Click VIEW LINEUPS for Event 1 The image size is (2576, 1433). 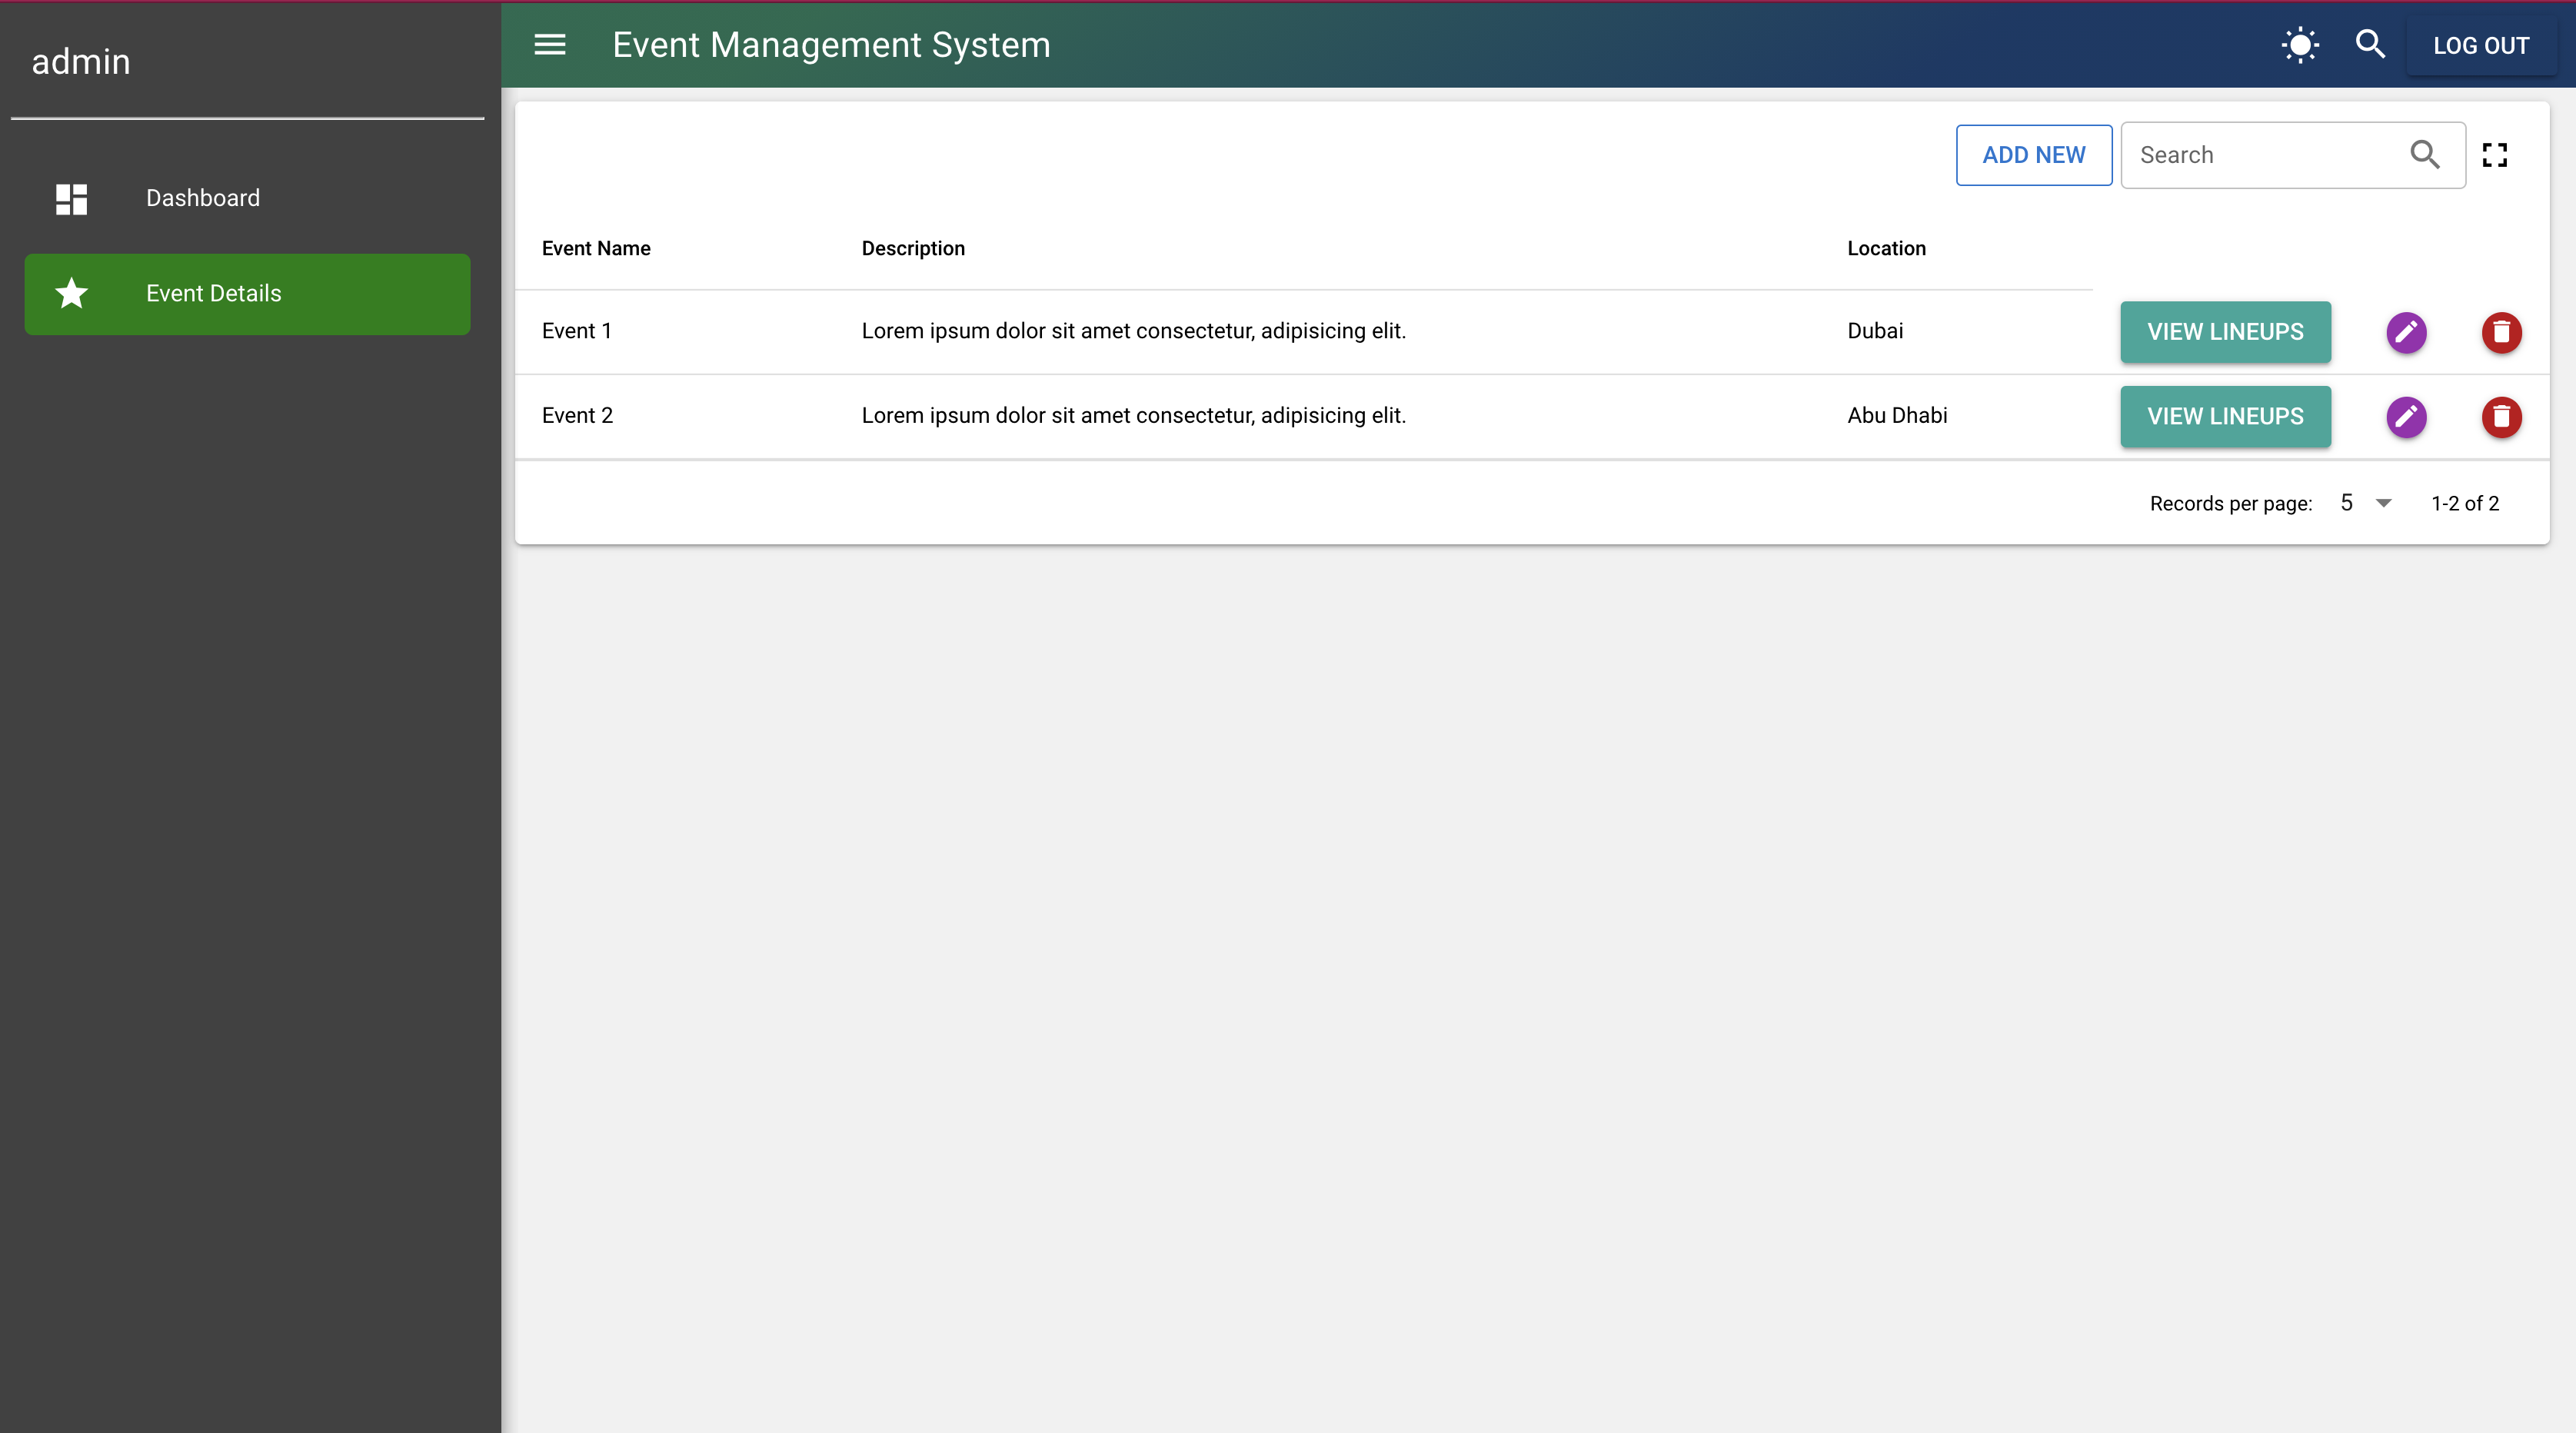pos(2224,332)
